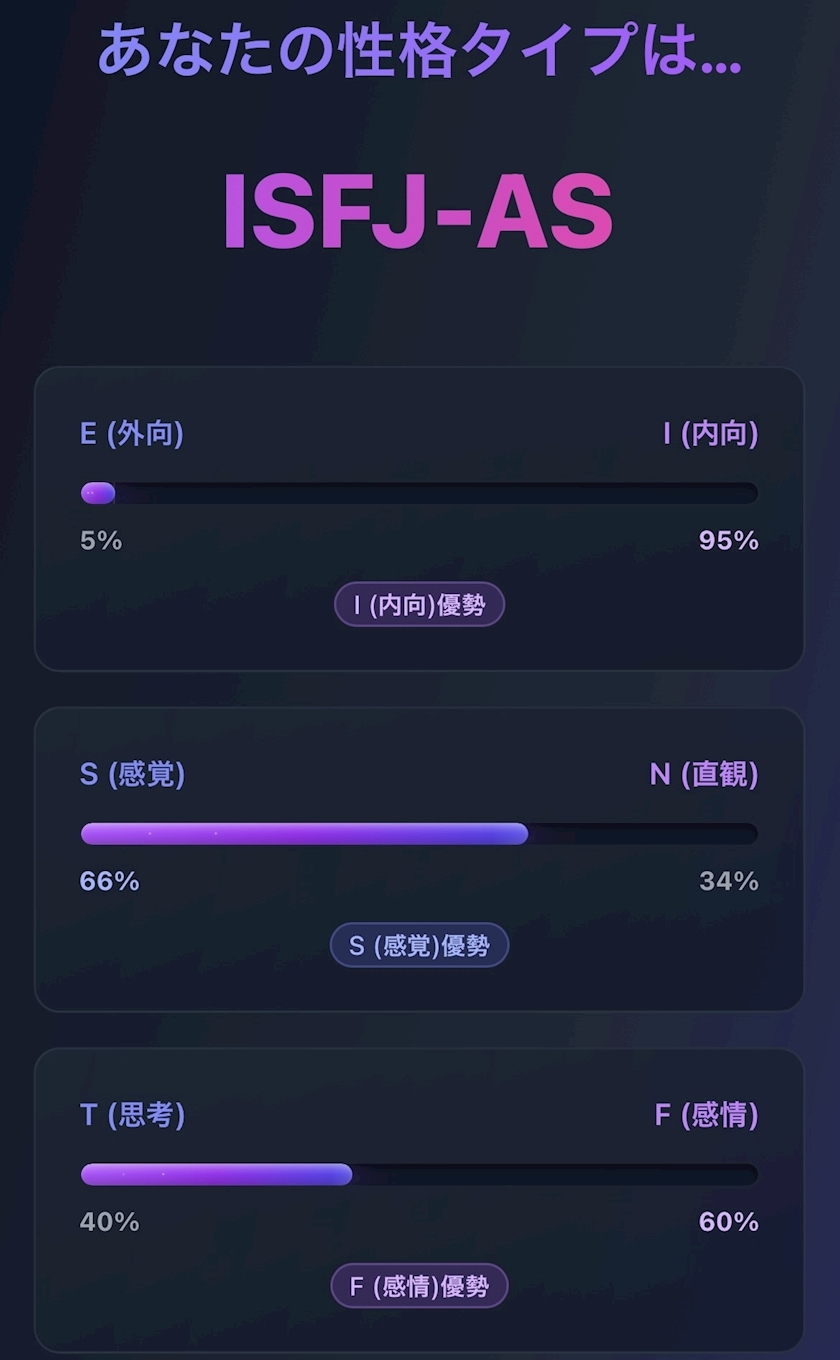Click the 60% feeling value

tap(728, 1222)
